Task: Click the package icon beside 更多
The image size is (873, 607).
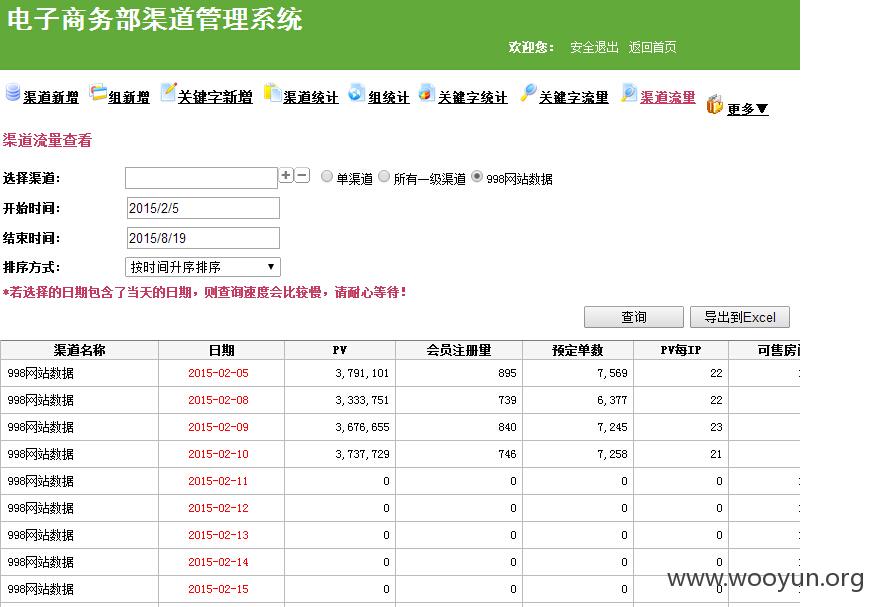Action: coord(714,104)
